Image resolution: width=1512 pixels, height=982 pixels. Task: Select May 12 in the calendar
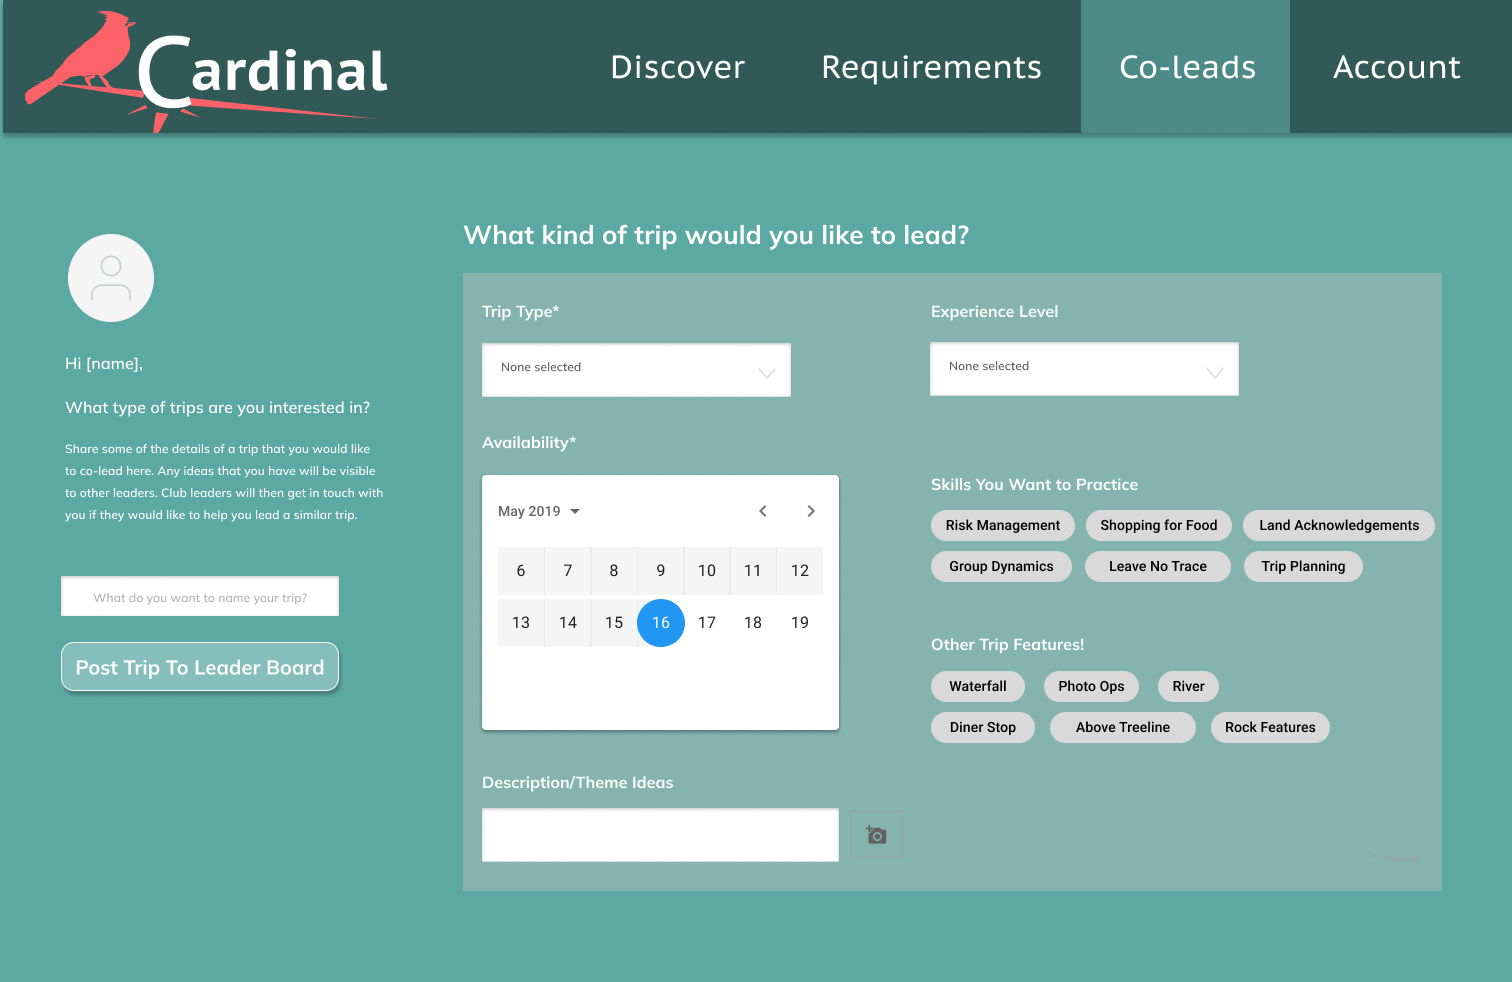pos(800,571)
